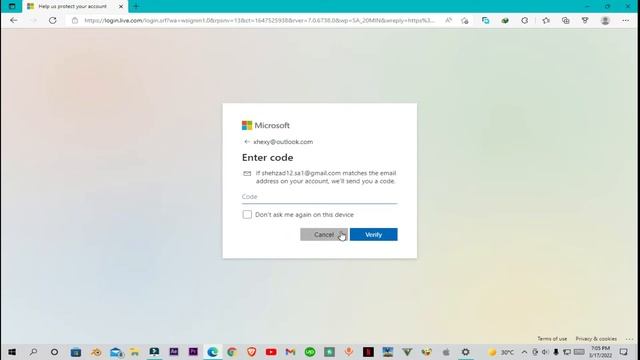Open Google Chrome from taskbar
Screen dimensions: 640x360
(232, 352)
